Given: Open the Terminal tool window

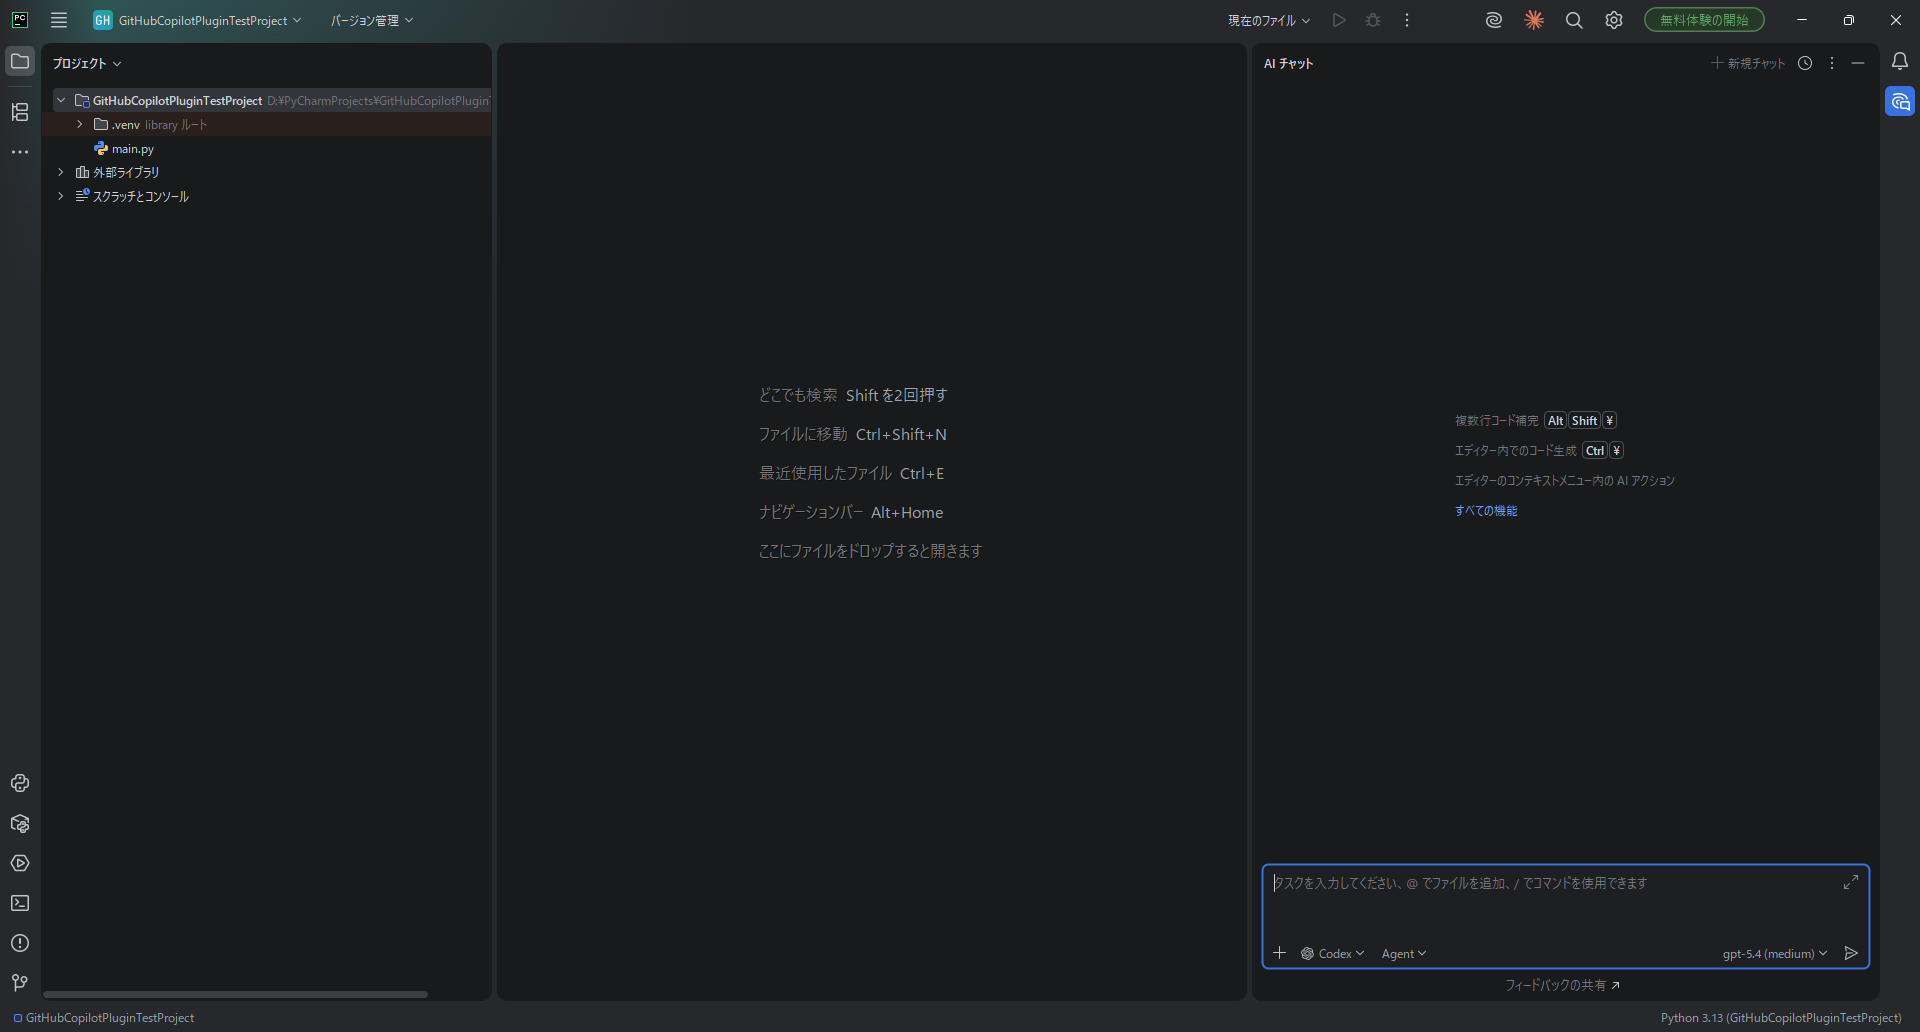Looking at the screenshot, I should pos(20,903).
